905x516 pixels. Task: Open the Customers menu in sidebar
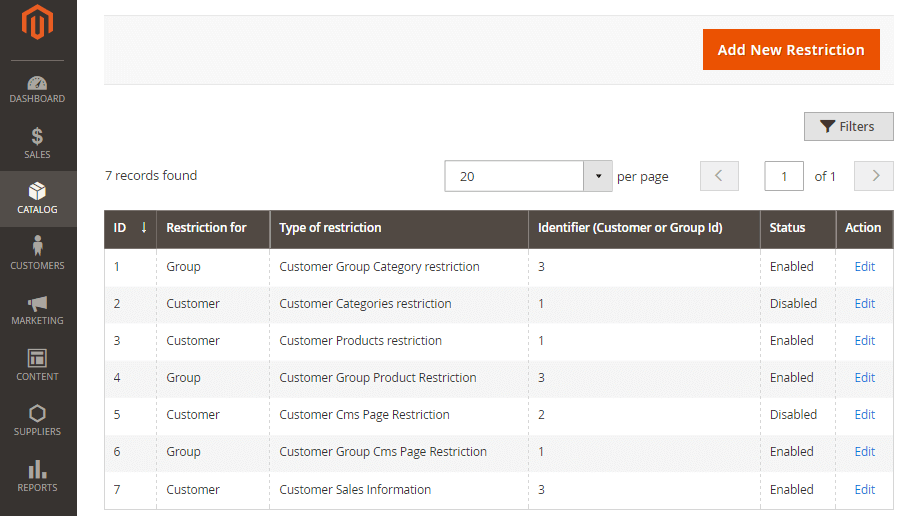click(x=38, y=254)
